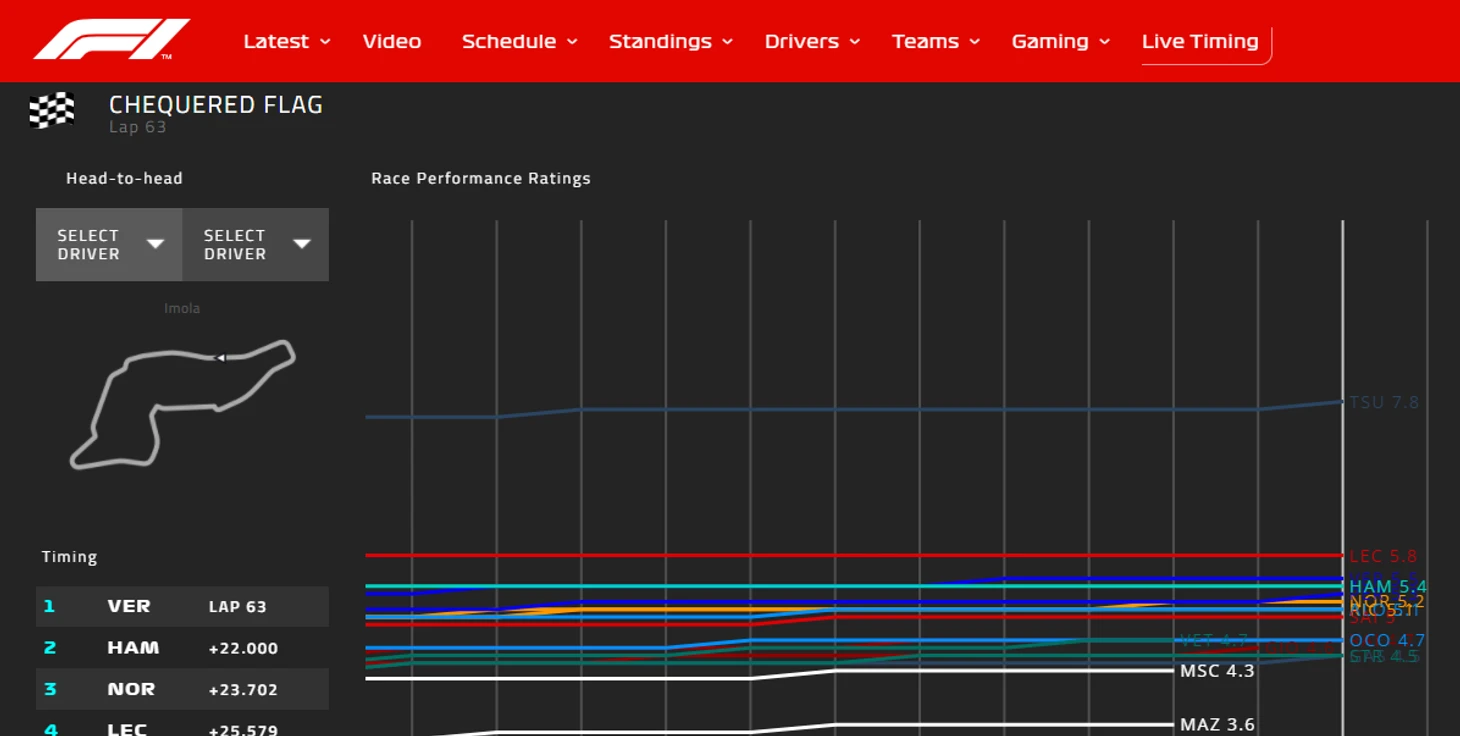Expand the Standings menu

(670, 42)
